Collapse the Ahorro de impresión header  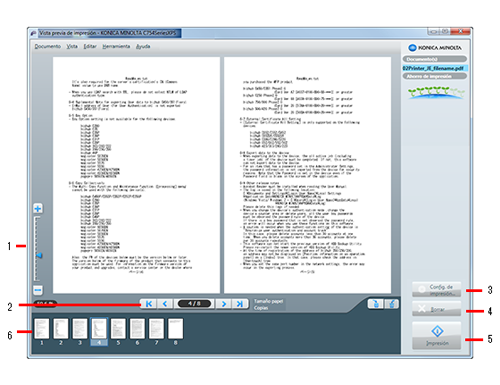435,76
